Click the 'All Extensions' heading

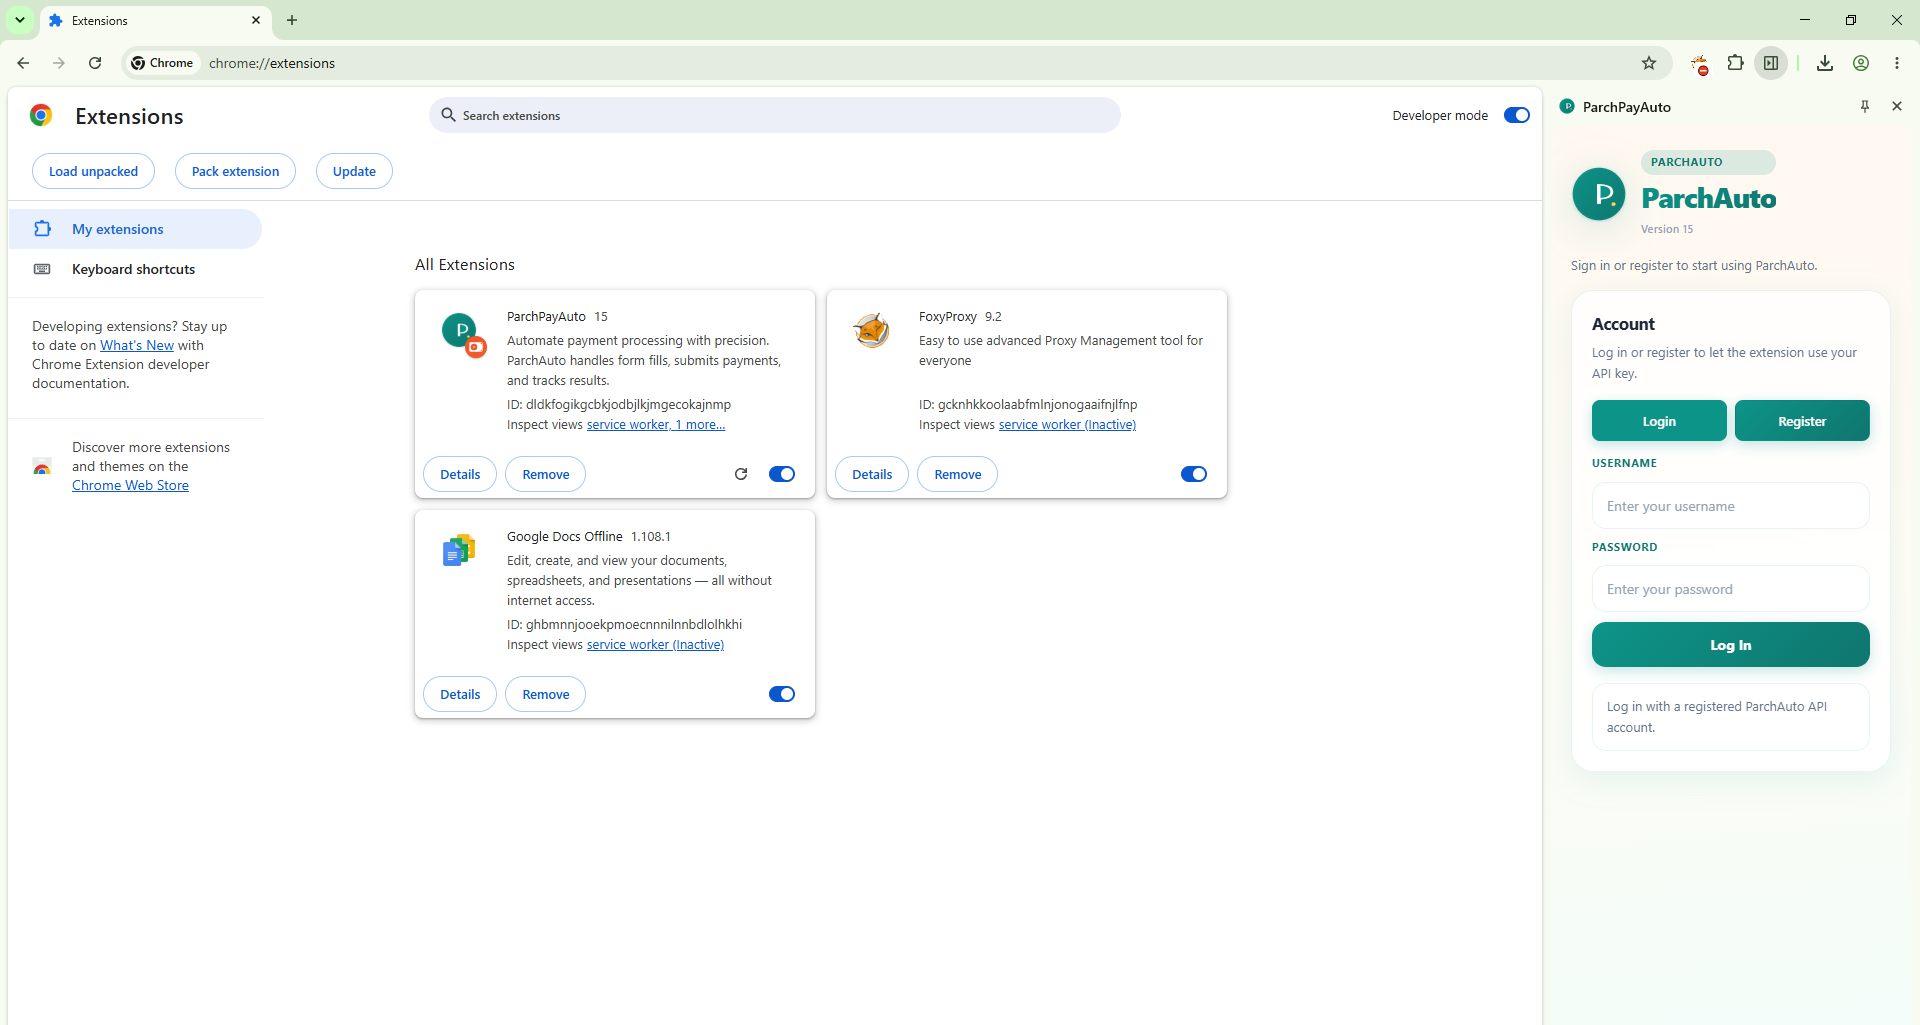point(465,264)
